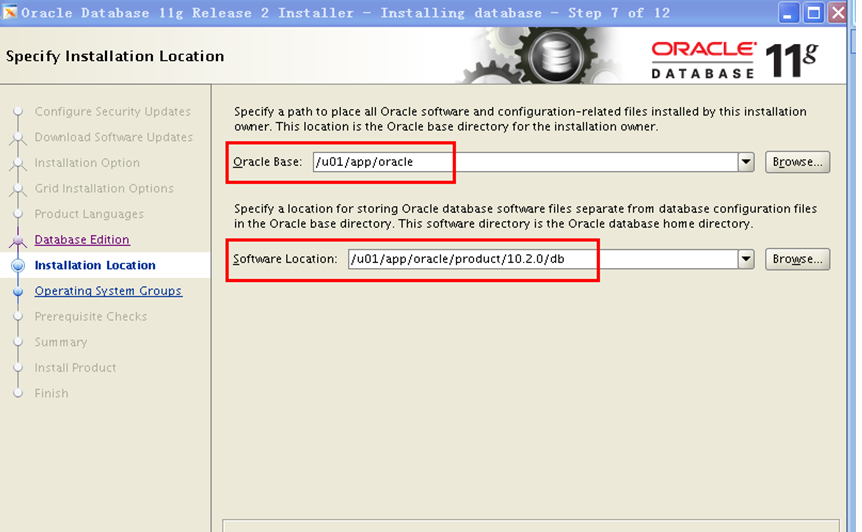Image resolution: width=862 pixels, height=532 pixels.
Task: Close the Oracle installer window
Action: click(x=838, y=13)
